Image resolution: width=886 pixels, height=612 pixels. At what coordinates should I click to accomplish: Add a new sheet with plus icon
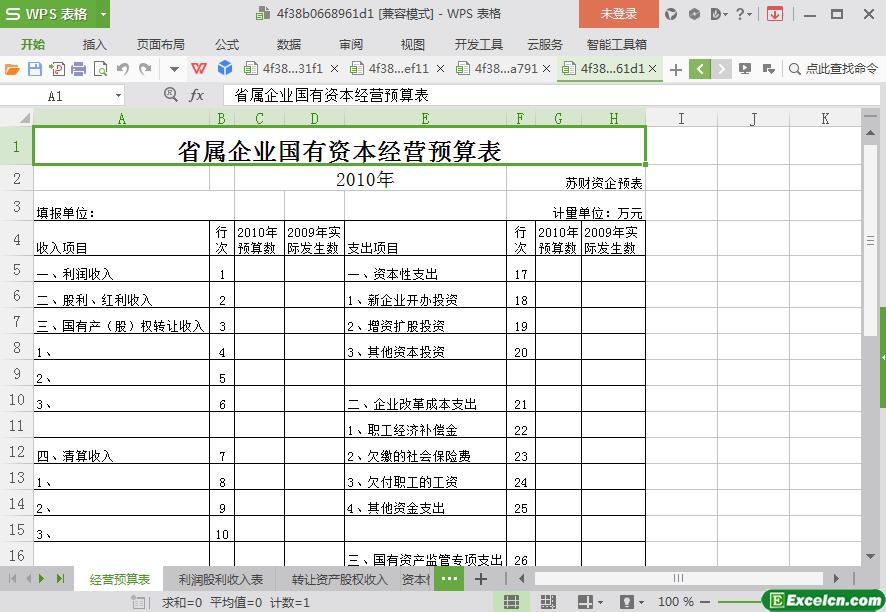(481, 579)
